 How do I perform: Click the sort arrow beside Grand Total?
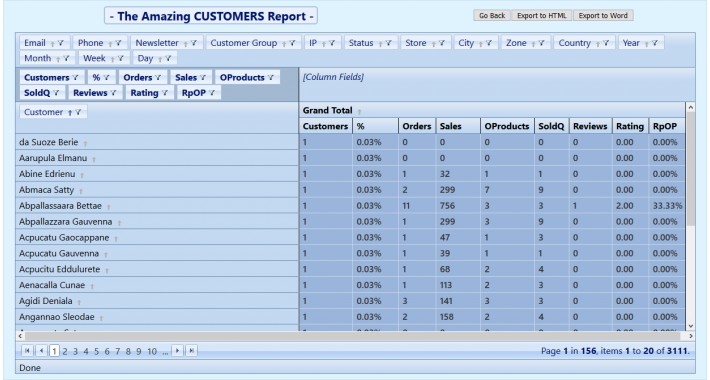click(x=360, y=111)
